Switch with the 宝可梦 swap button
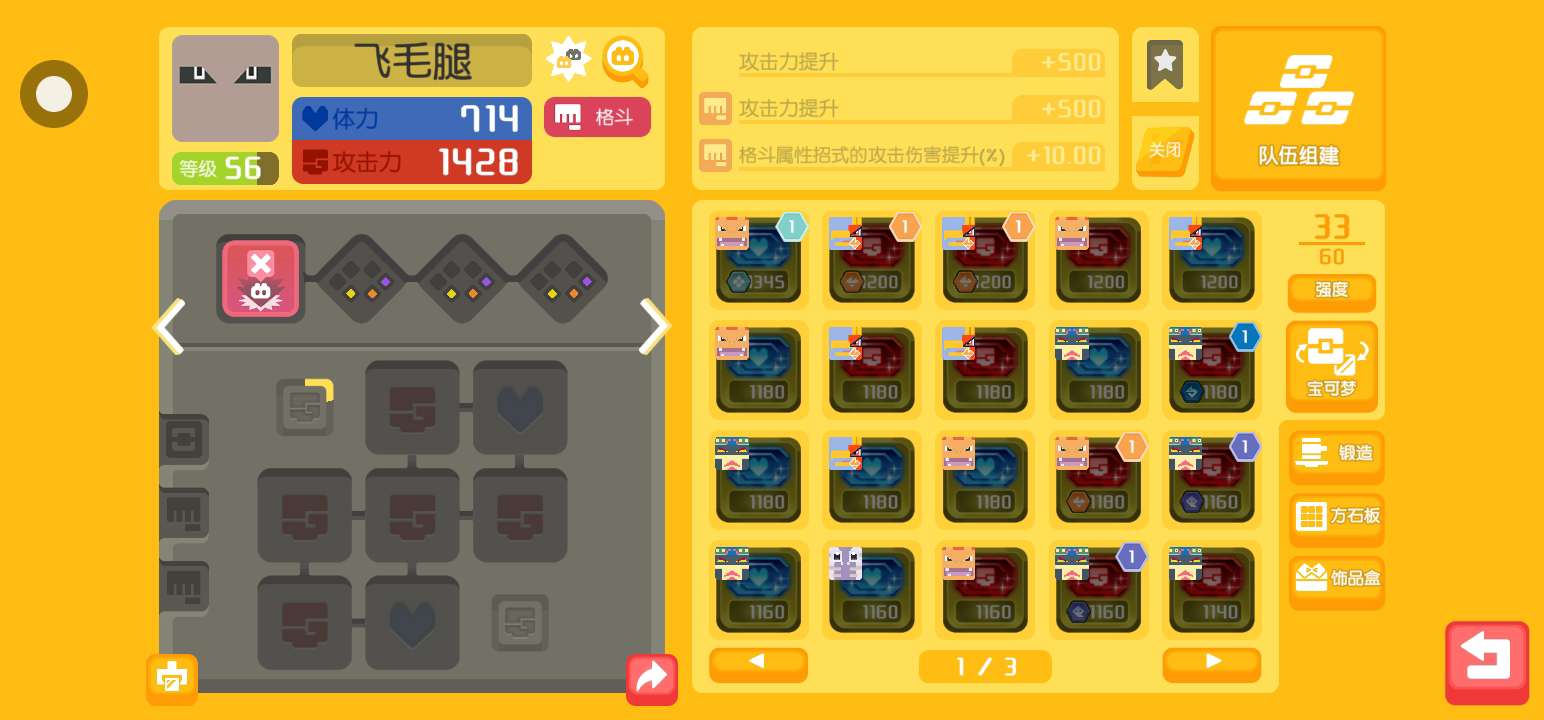 point(1332,366)
